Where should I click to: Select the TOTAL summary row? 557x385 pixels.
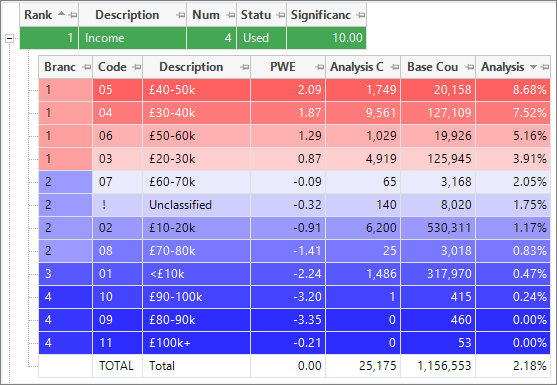click(294, 366)
